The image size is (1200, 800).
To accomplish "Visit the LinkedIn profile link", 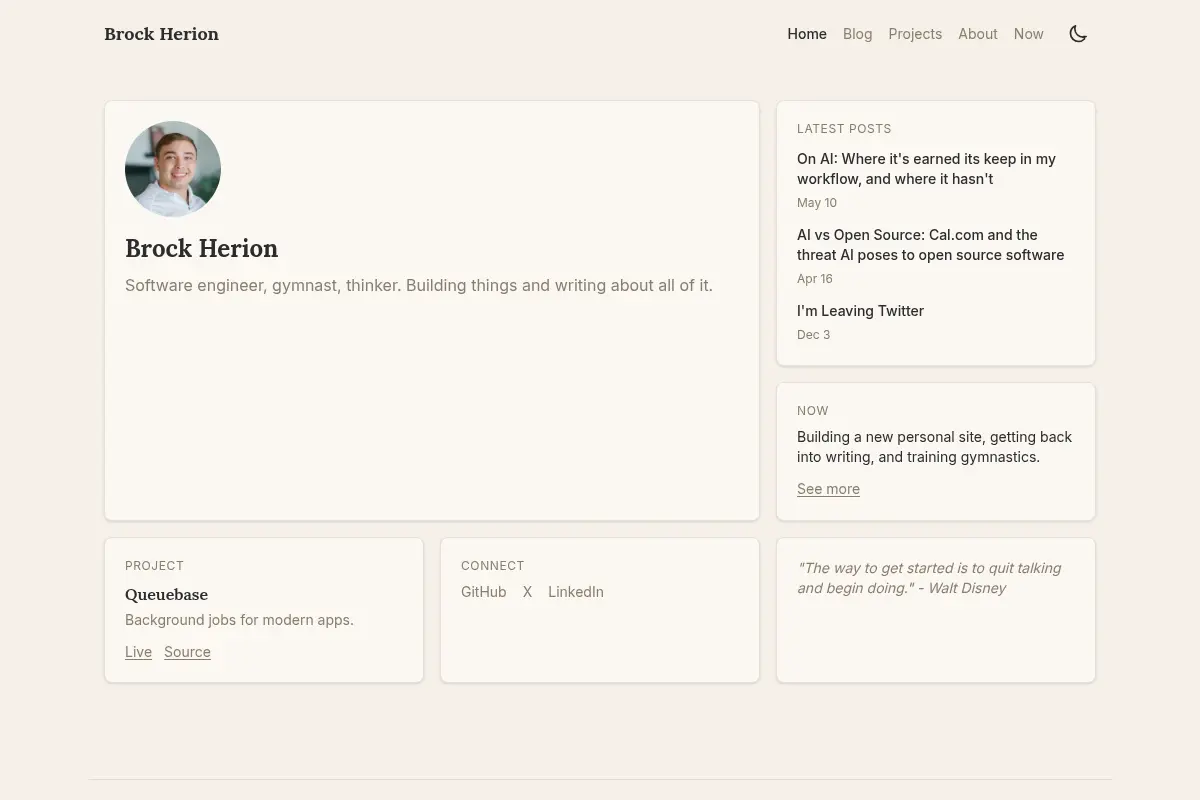I will tap(576, 592).
